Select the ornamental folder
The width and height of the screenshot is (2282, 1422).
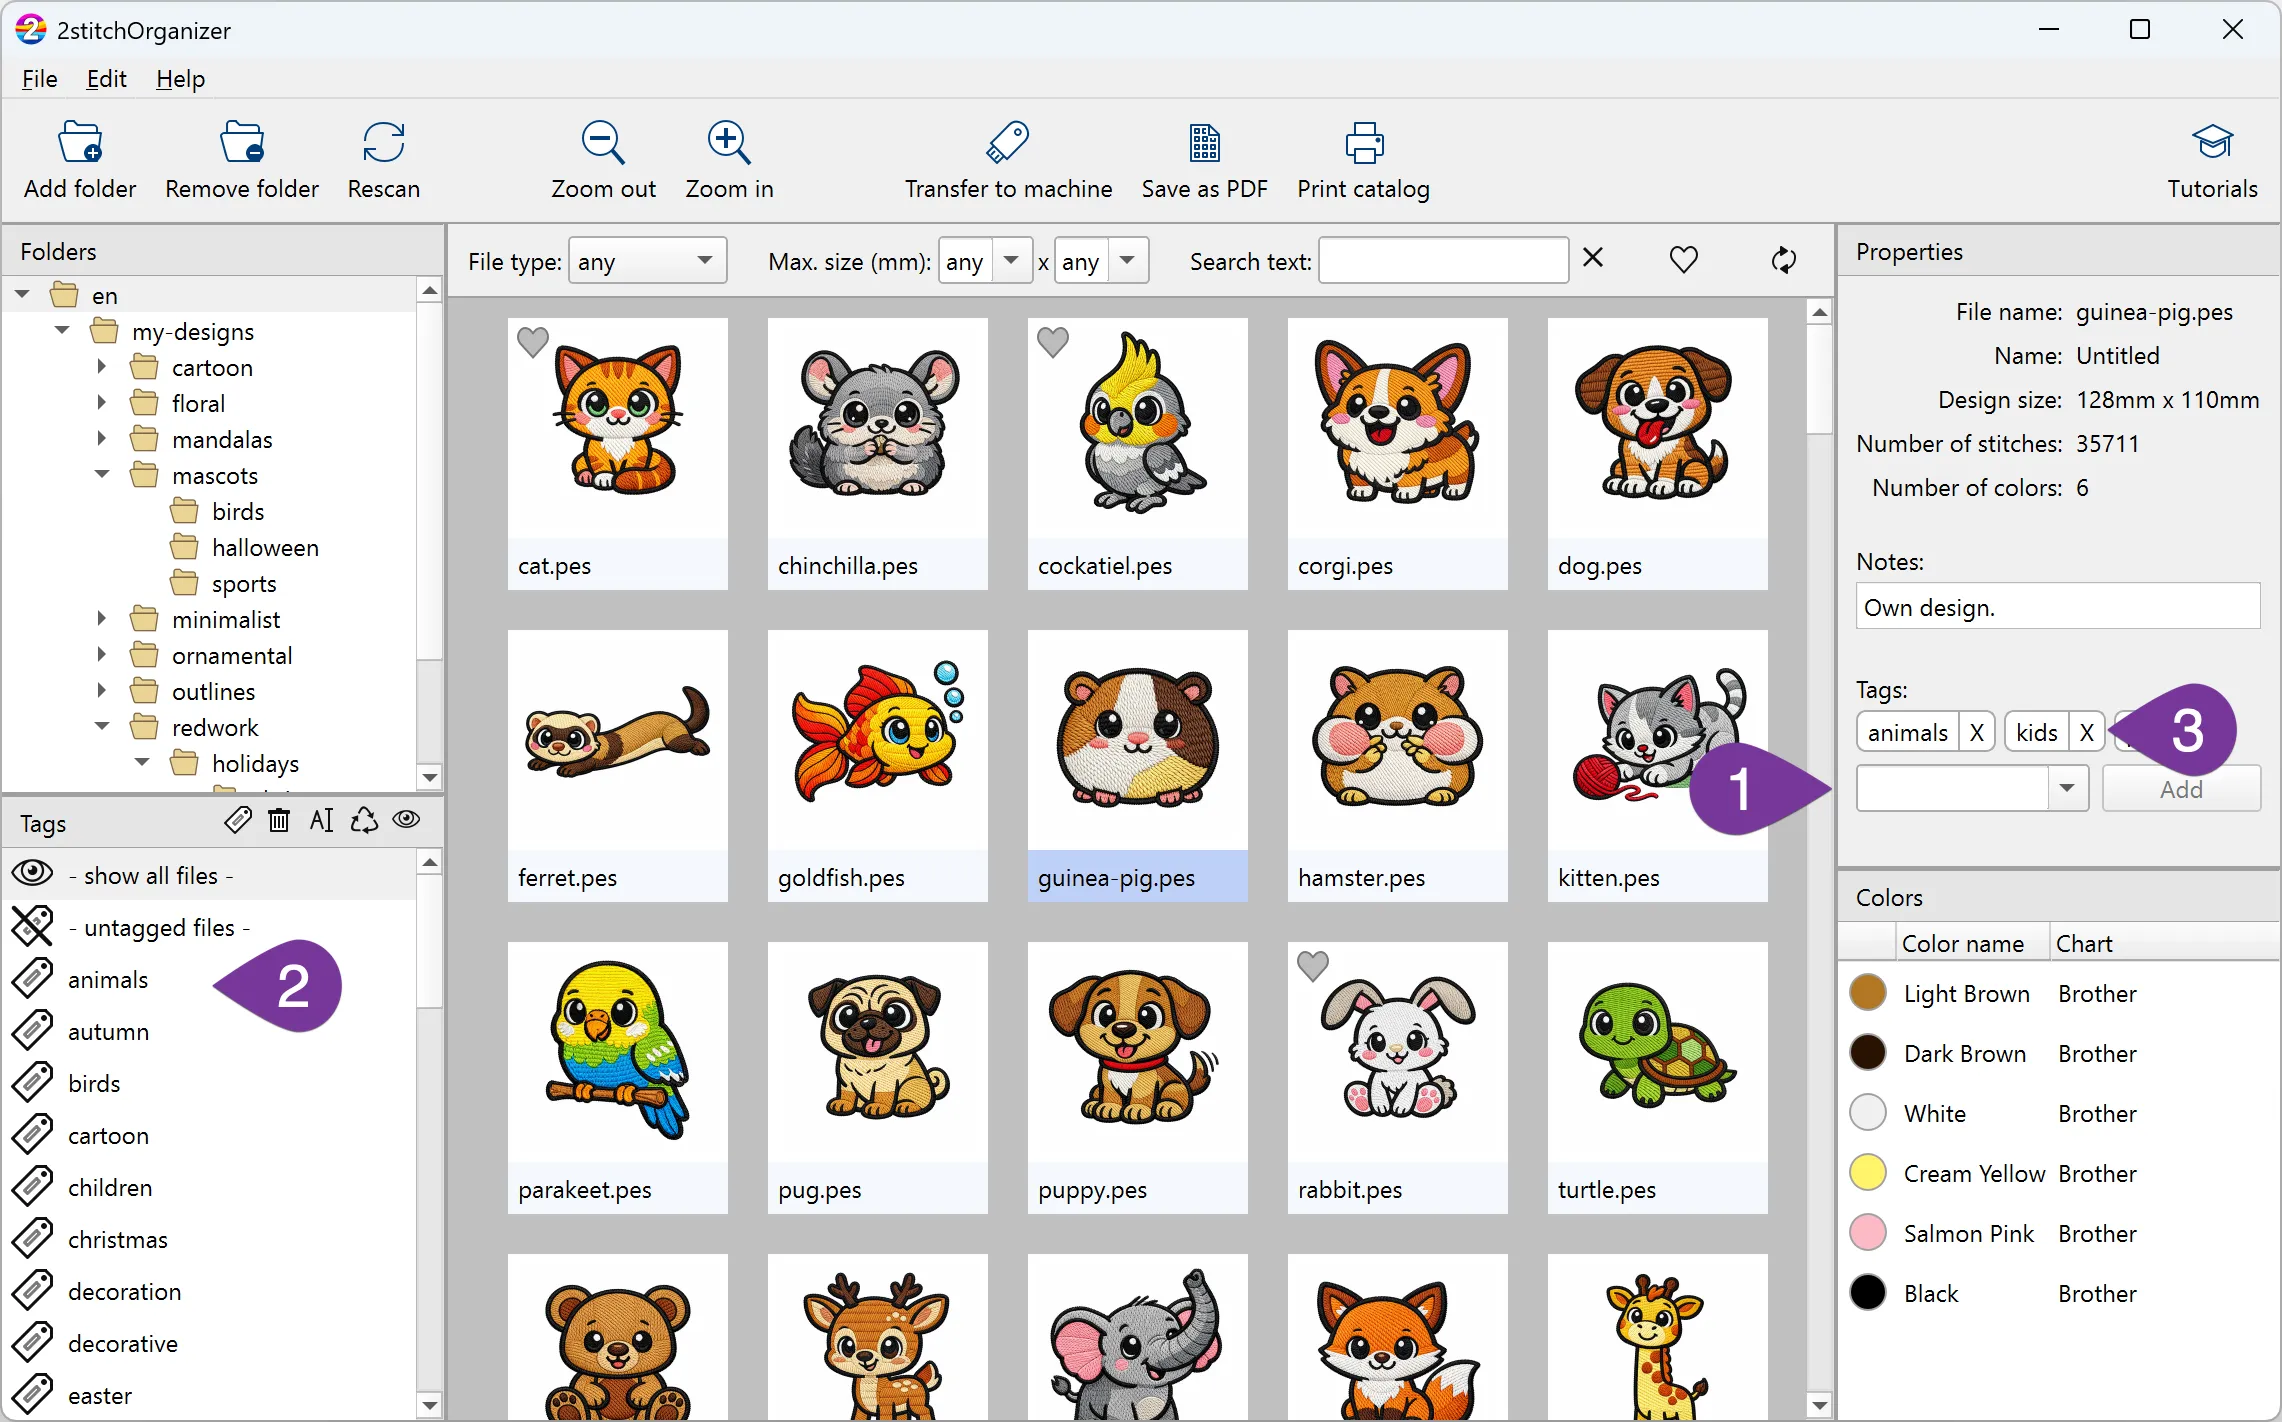click(232, 656)
